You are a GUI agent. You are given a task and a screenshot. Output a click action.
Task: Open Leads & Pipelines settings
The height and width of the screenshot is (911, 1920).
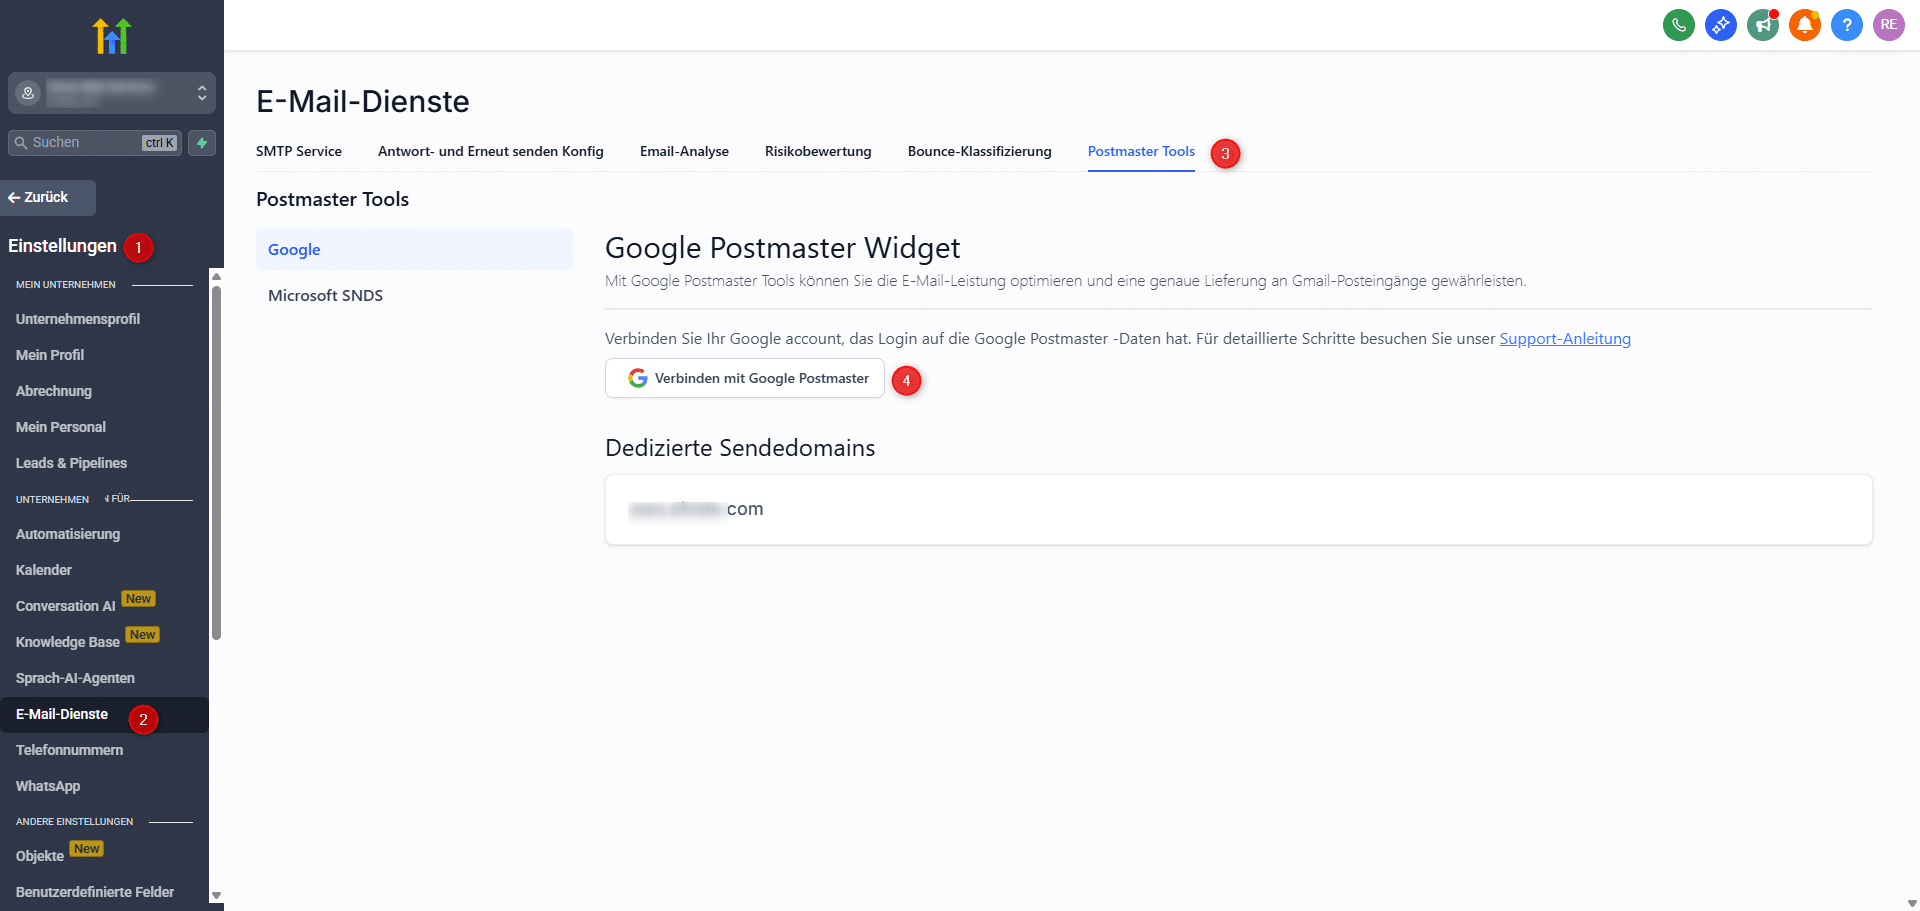[x=71, y=463]
